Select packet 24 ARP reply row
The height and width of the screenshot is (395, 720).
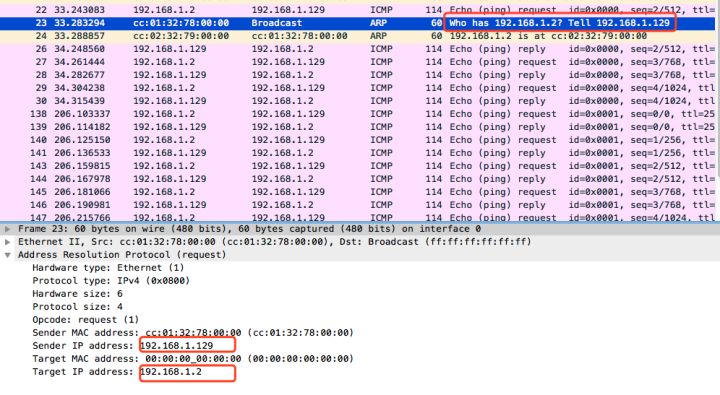358,36
